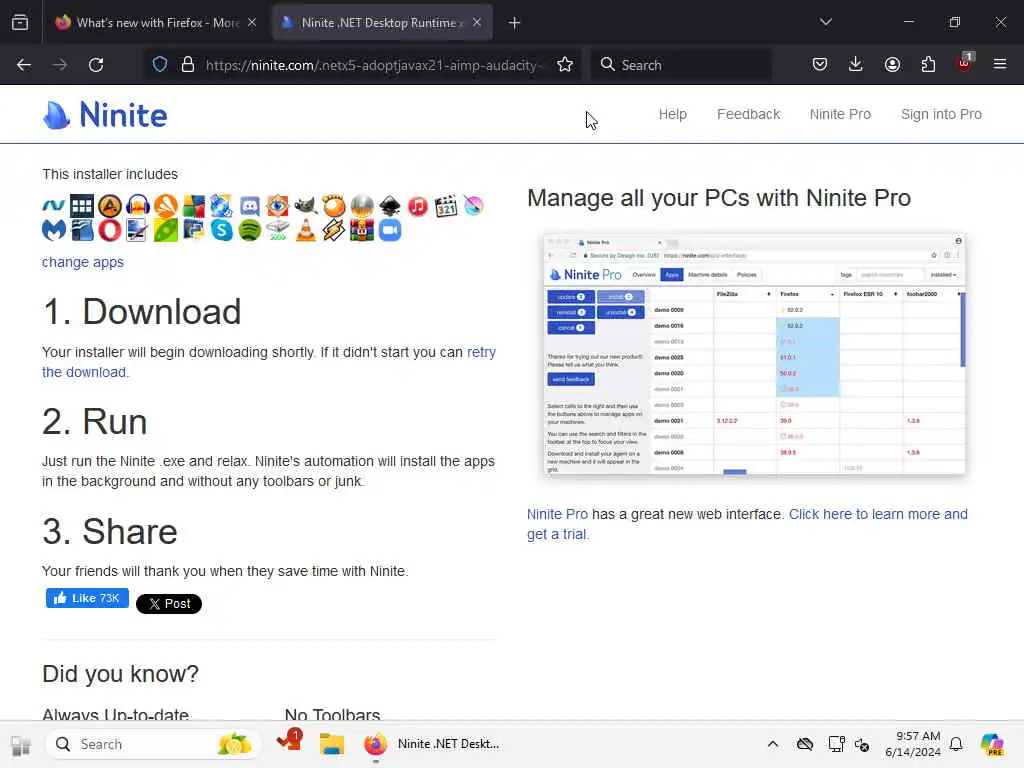The height and width of the screenshot is (768, 1024).
Task: Click the VLC traffic cone icon
Action: coord(306,230)
